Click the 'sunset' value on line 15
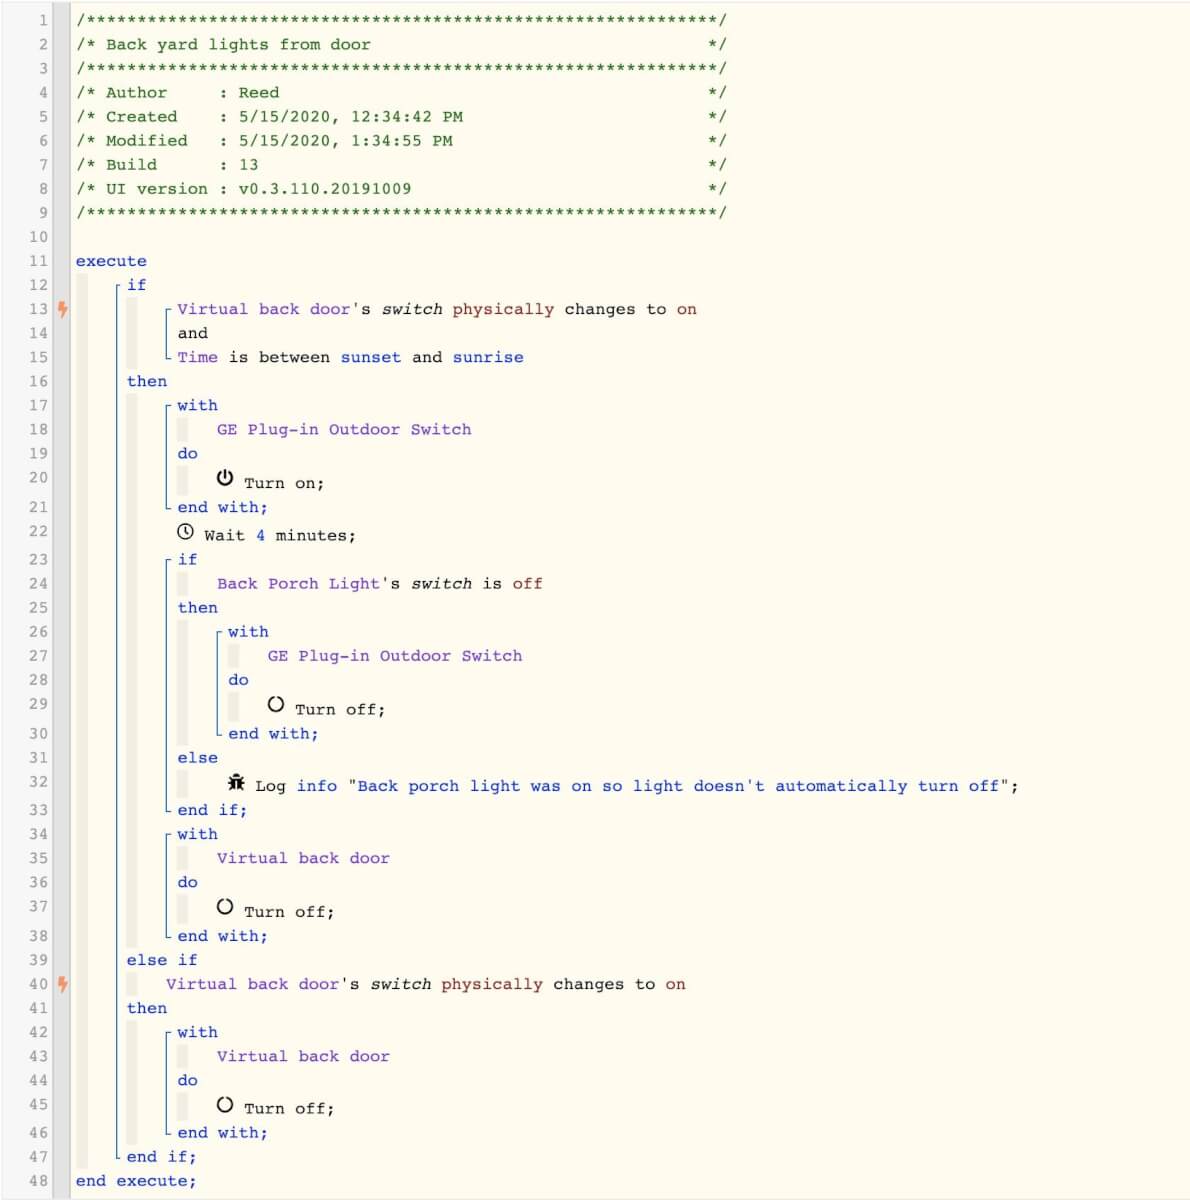Image resolution: width=1190 pixels, height=1200 pixels. coord(371,357)
